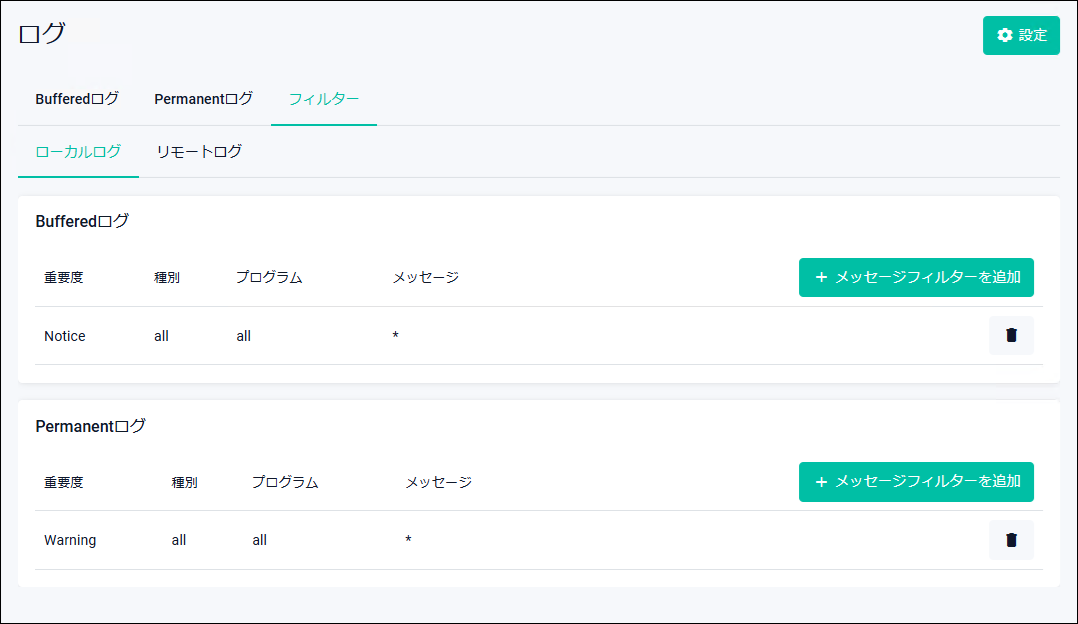Click 重要度 column header in Buffered log
The width and height of the screenshot is (1078, 624).
63,277
